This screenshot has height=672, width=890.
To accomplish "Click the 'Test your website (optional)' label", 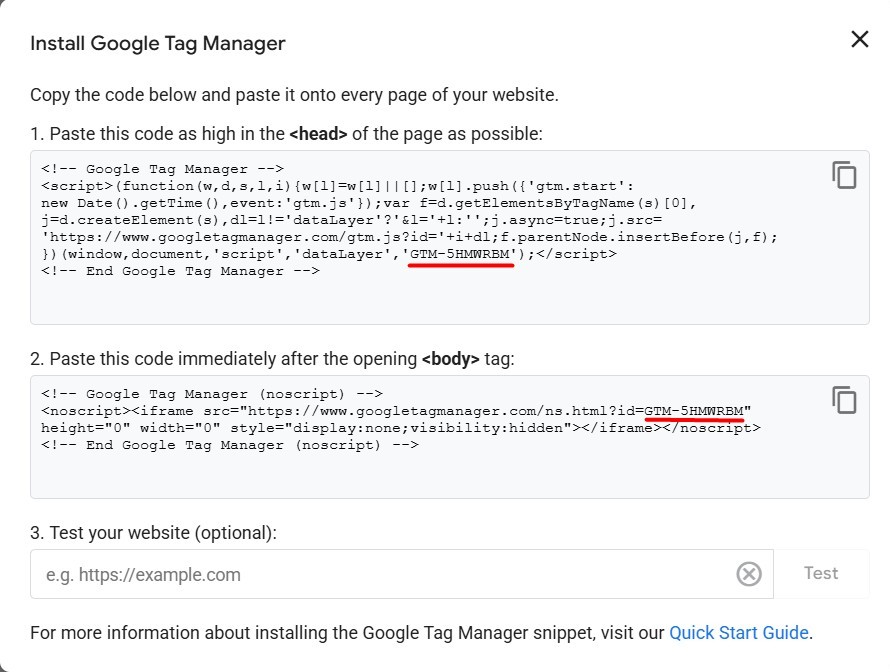I will (x=153, y=533).
